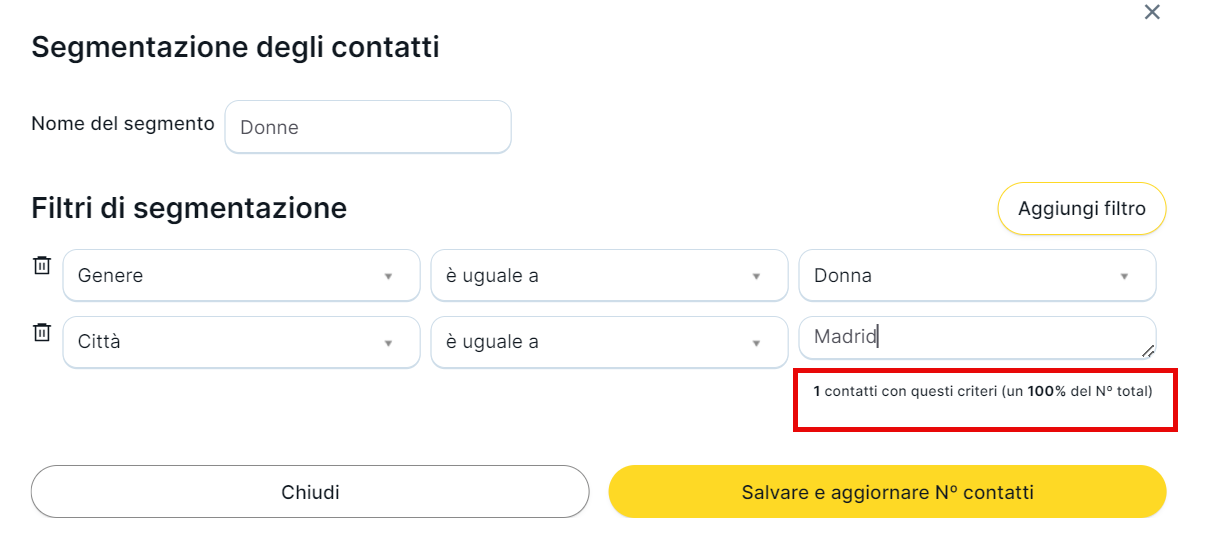Click the bold 100% percentage value

coord(1046,392)
